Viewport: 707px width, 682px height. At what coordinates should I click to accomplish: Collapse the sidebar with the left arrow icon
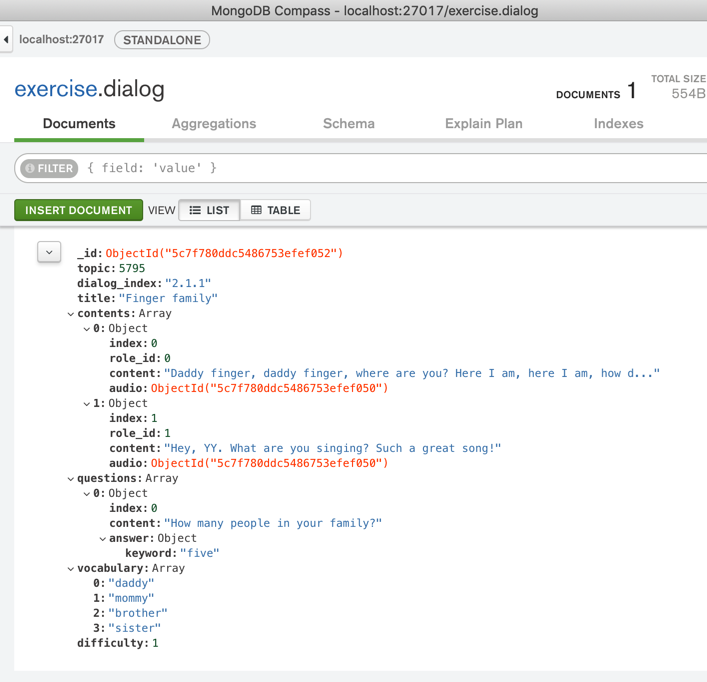click(x=6, y=40)
